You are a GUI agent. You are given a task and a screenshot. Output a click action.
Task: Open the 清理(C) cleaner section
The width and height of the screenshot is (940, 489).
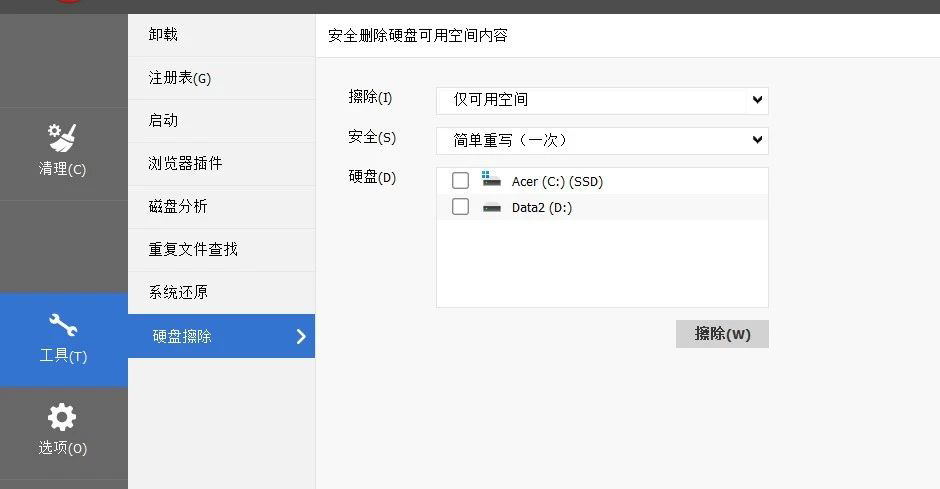pyautogui.click(x=64, y=153)
